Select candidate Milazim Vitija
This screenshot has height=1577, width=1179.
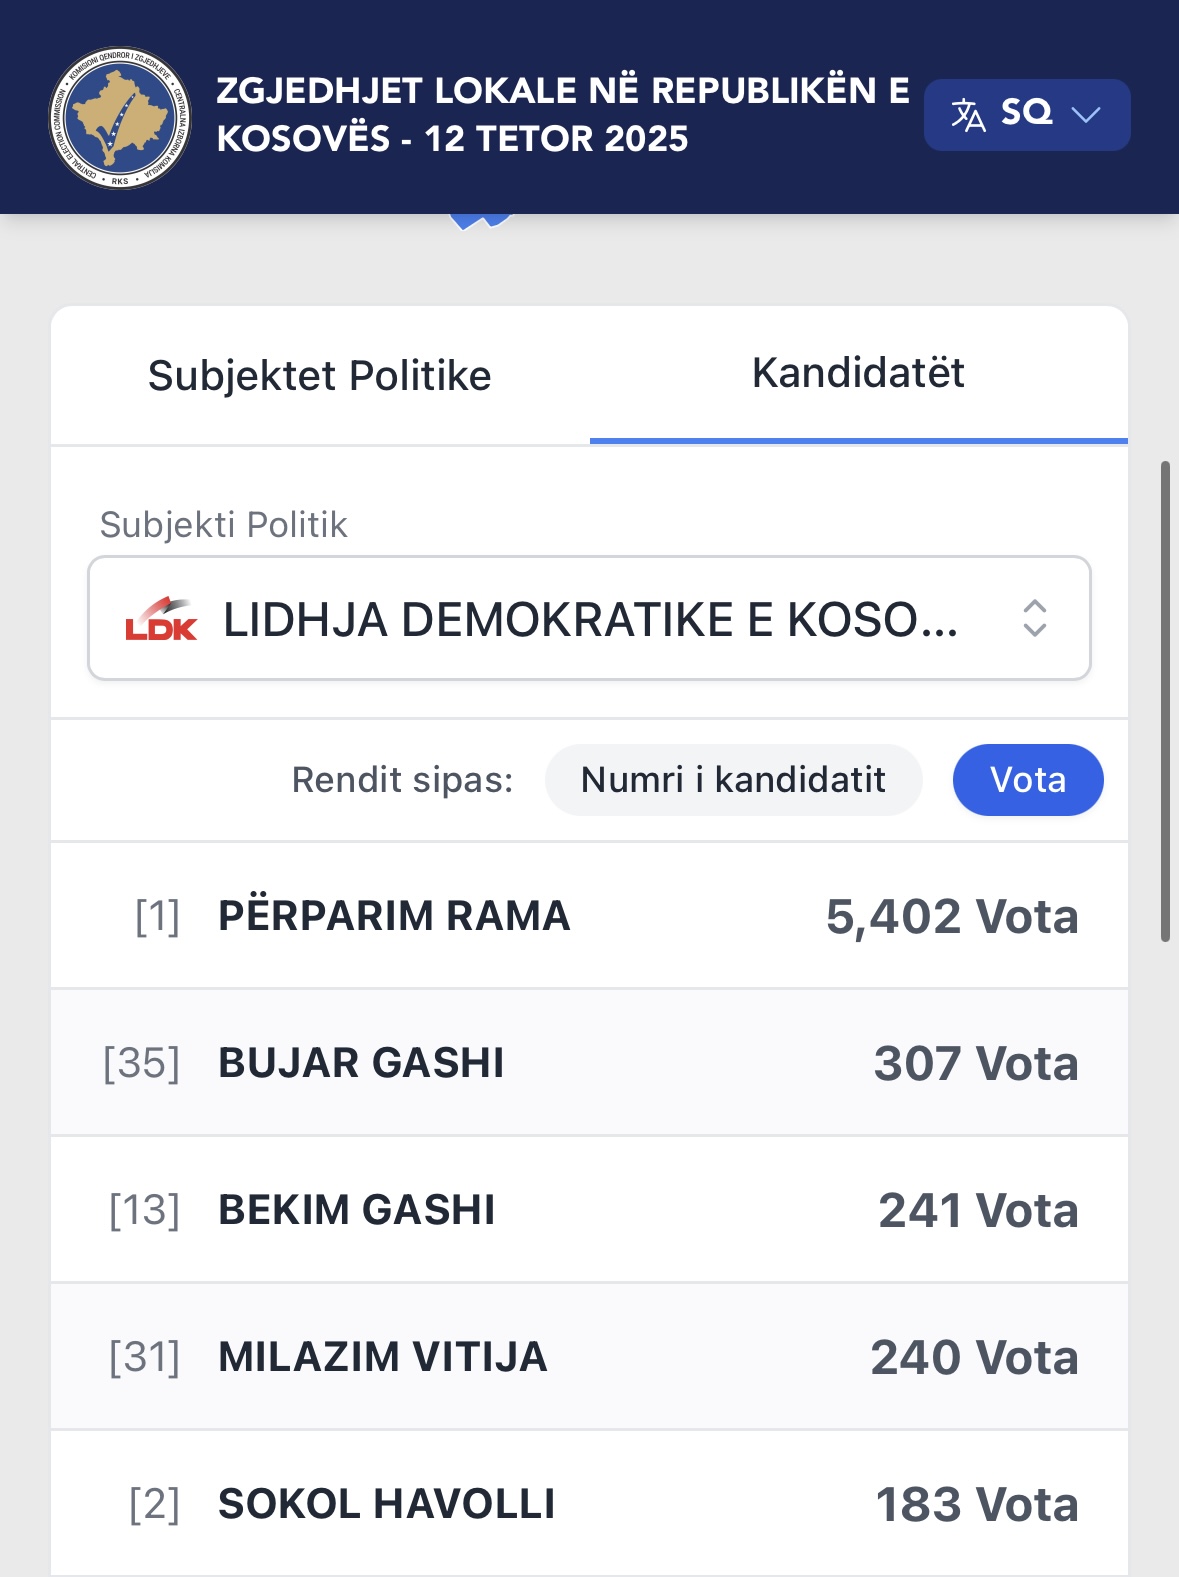coord(589,1357)
